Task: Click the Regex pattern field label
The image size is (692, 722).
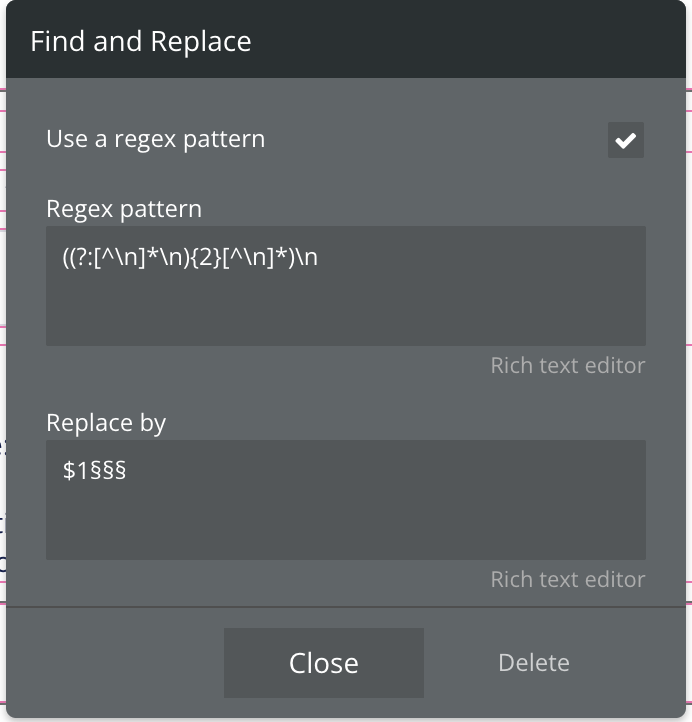Action: coord(124,210)
